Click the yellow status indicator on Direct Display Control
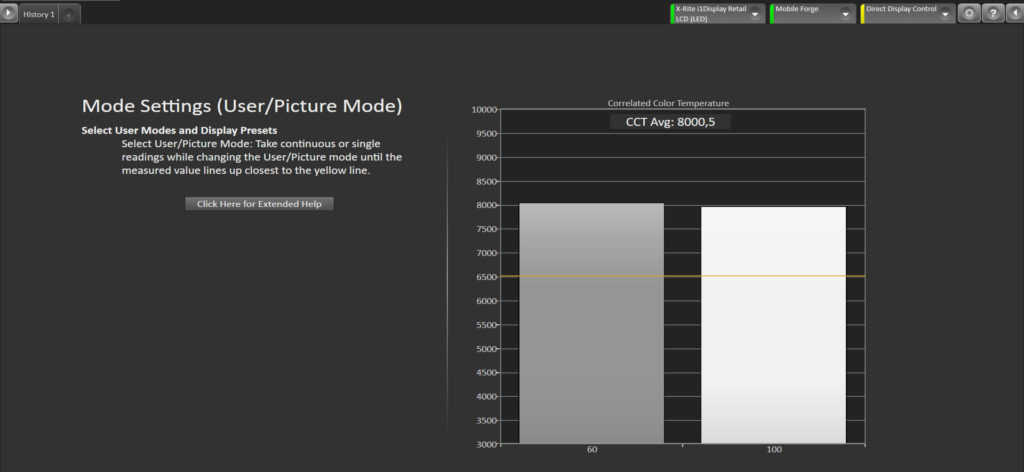1024x472 pixels. coord(862,14)
